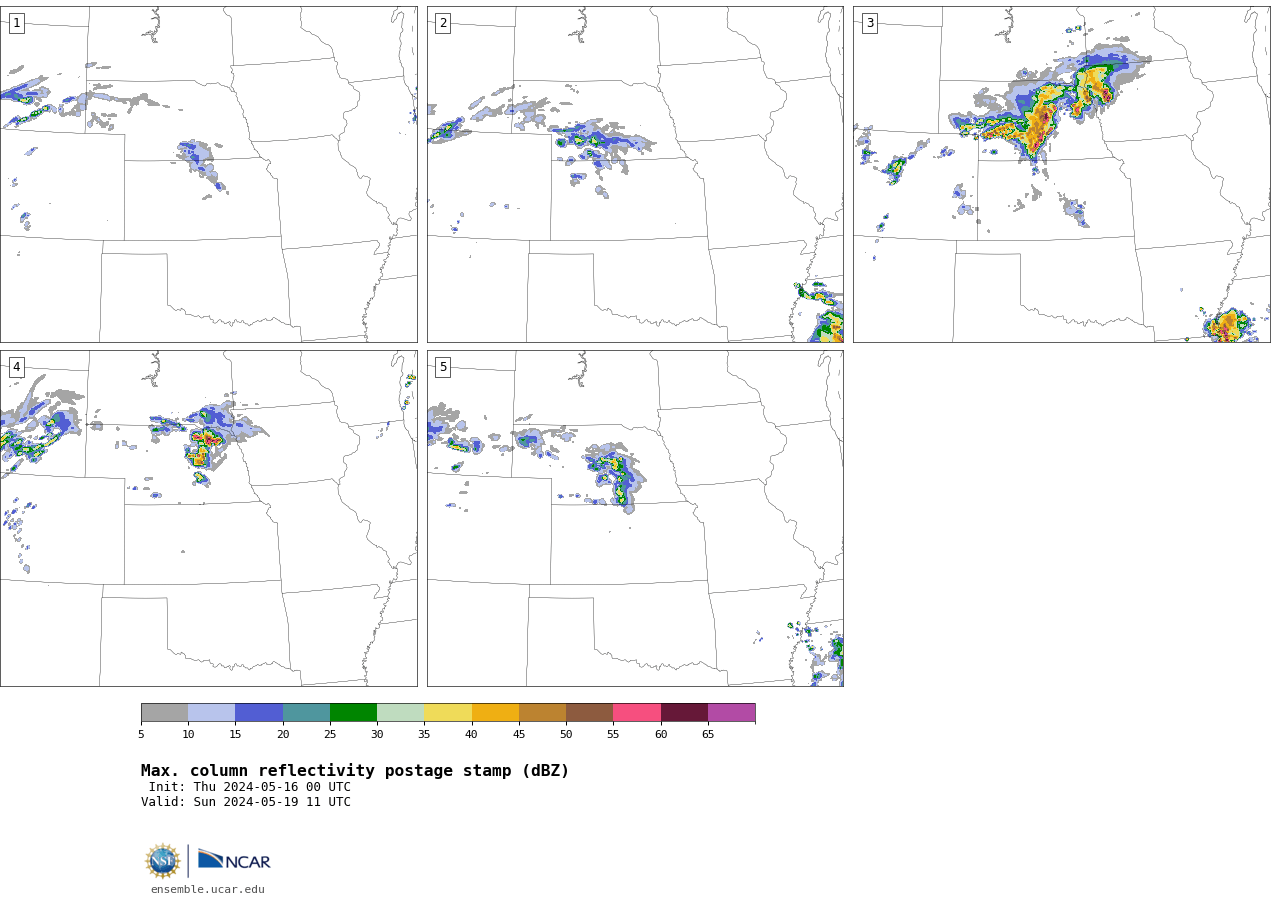Click the gray 5-10 dBZ color swatch
The width and height of the screenshot is (1280, 901).
coord(164,712)
